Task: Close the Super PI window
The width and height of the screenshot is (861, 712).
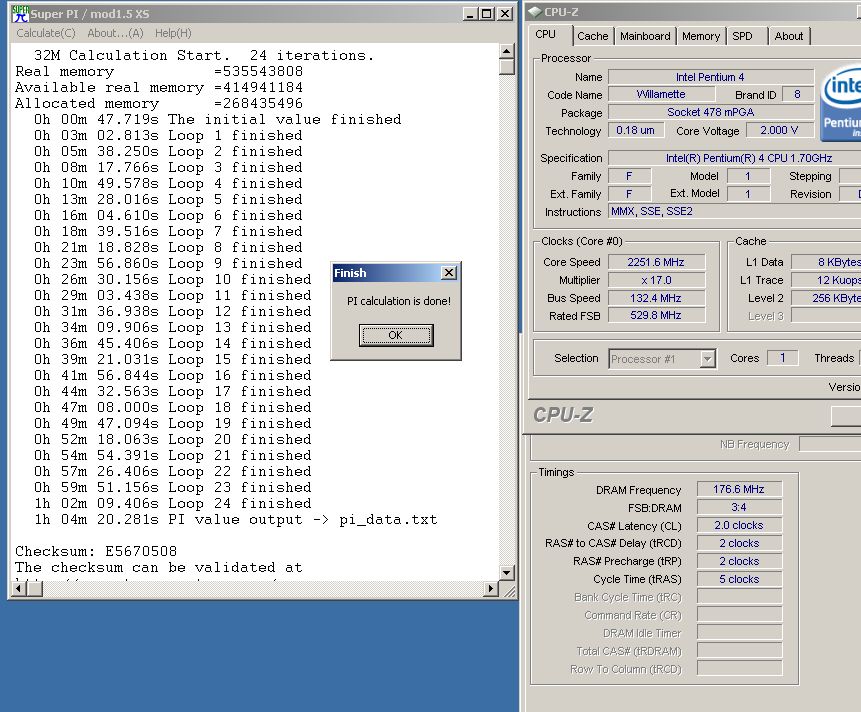Action: (505, 14)
